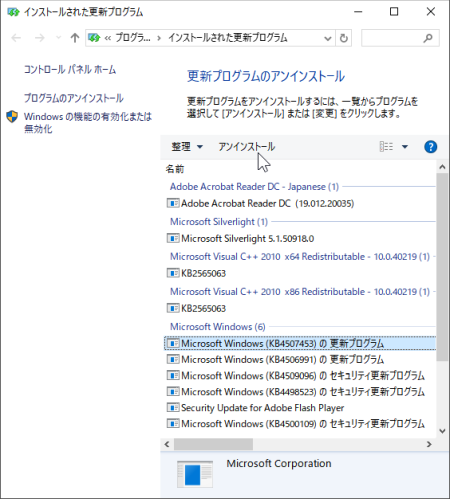Click the search magnifier icon

pos(428,38)
